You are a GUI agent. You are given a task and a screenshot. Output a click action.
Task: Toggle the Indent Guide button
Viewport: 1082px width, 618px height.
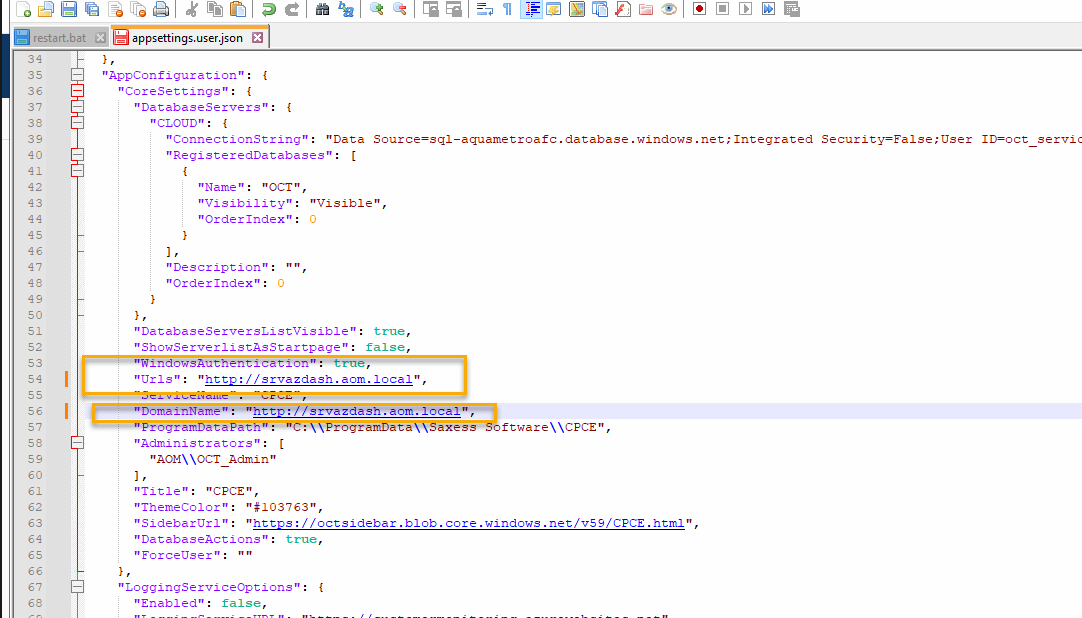pyautogui.click(x=530, y=9)
